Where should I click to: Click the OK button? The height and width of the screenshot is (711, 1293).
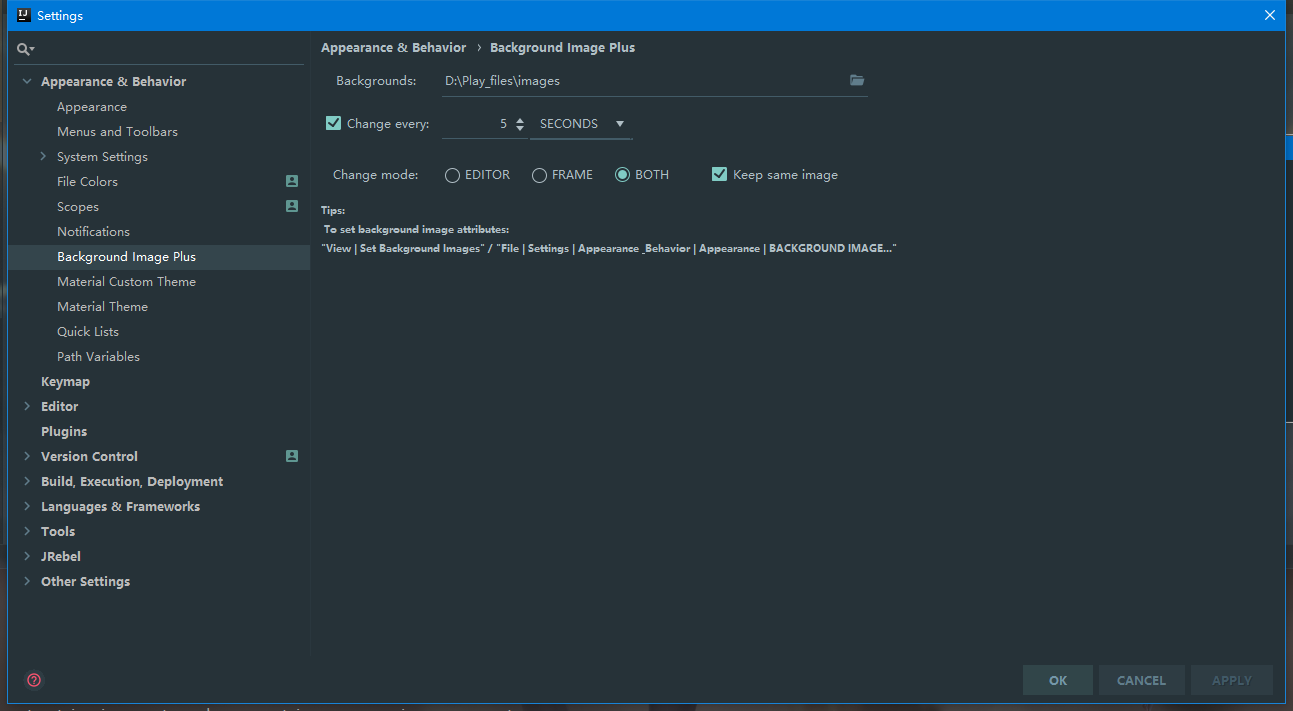tap(1058, 680)
